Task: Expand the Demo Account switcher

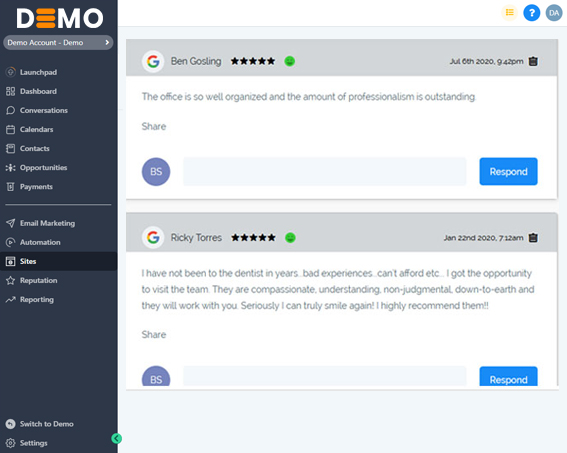Action: [x=58, y=43]
